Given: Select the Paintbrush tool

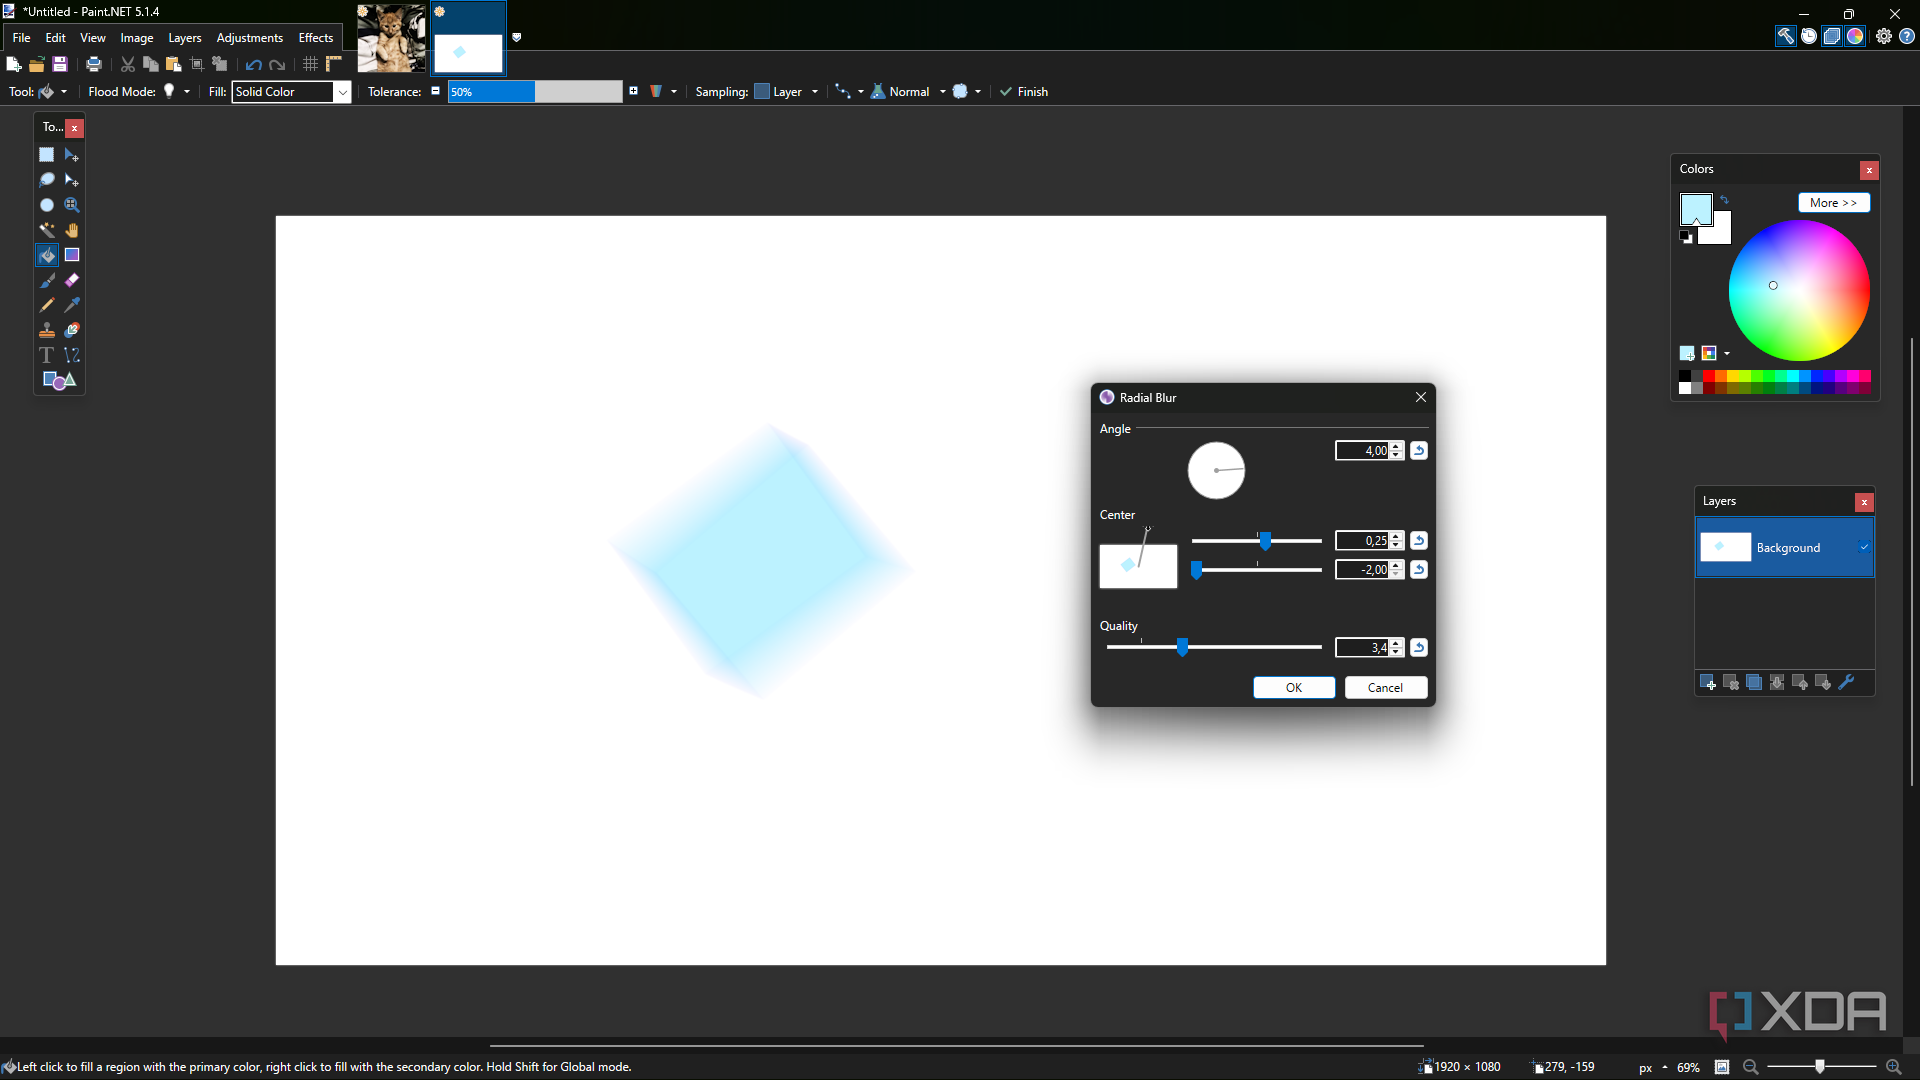Looking at the screenshot, I should (46, 281).
